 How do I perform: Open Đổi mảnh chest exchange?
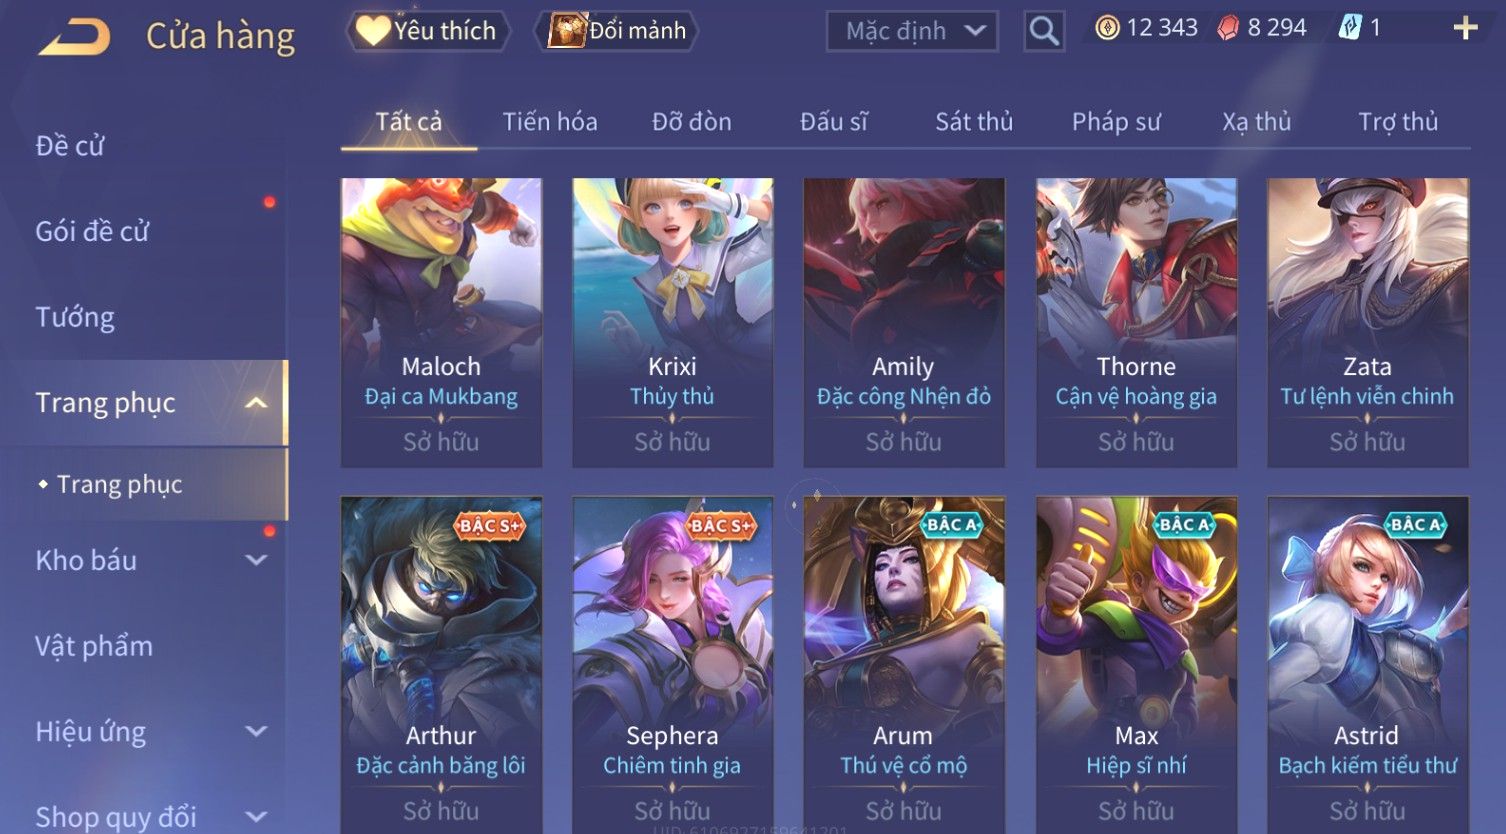pos(617,31)
